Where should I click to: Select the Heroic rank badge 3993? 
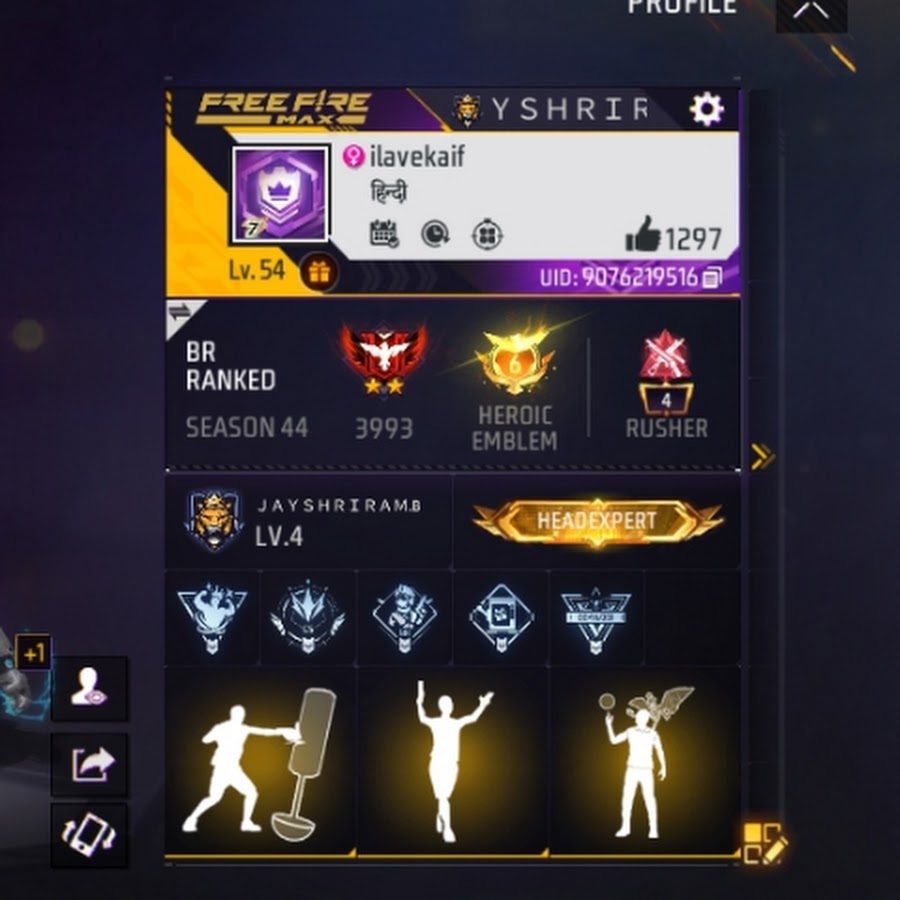[383, 380]
